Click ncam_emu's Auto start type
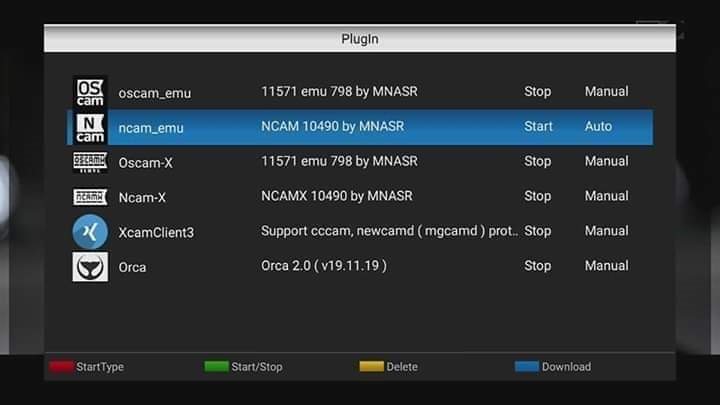Screen dimensions: 720x405 [598, 126]
